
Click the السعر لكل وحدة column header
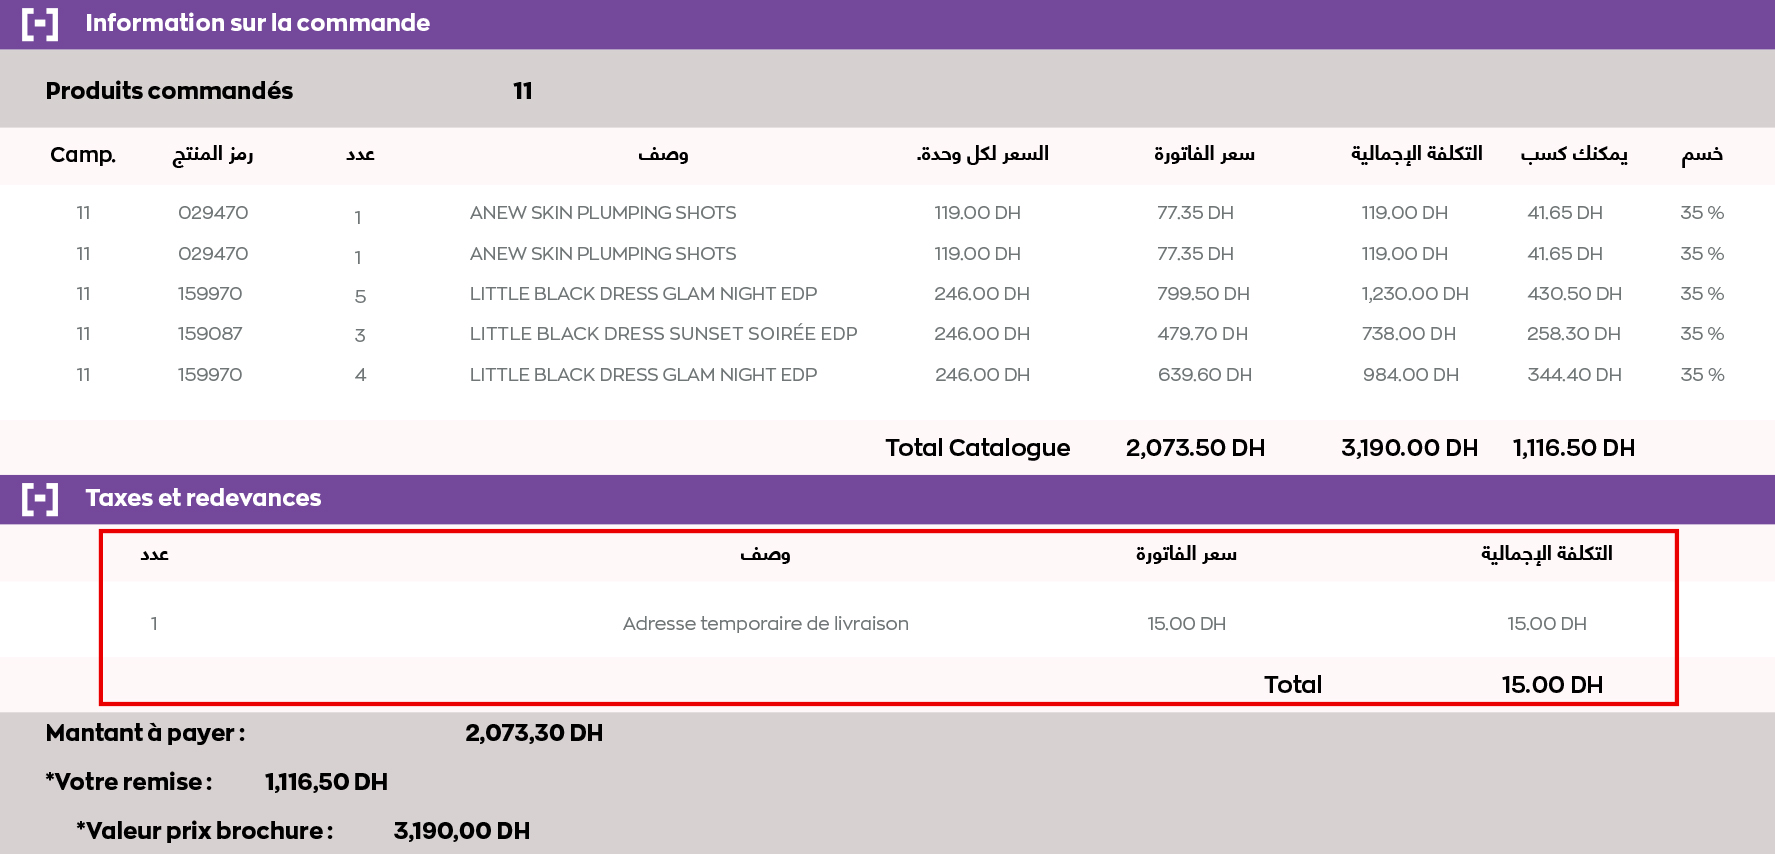[982, 154]
